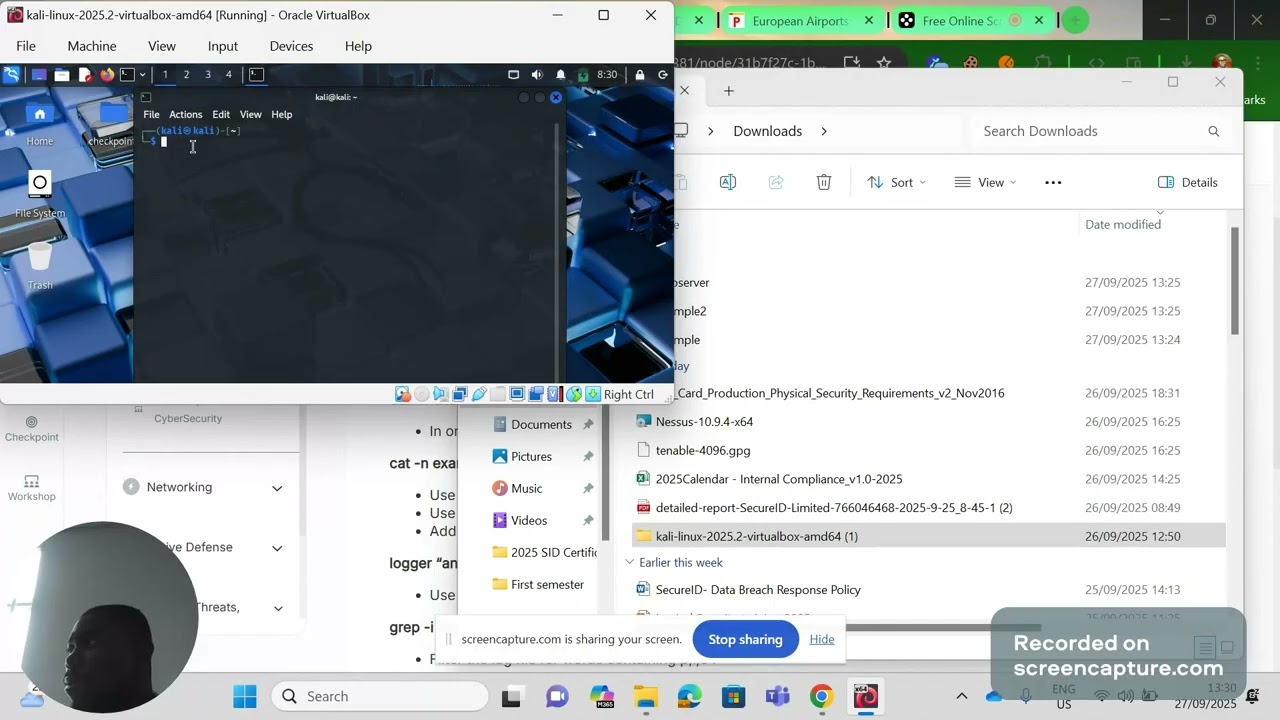Expand the terminal launcher dropdown arrow in Kali panel
The height and width of the screenshot is (720, 1280).
click(x=142, y=74)
